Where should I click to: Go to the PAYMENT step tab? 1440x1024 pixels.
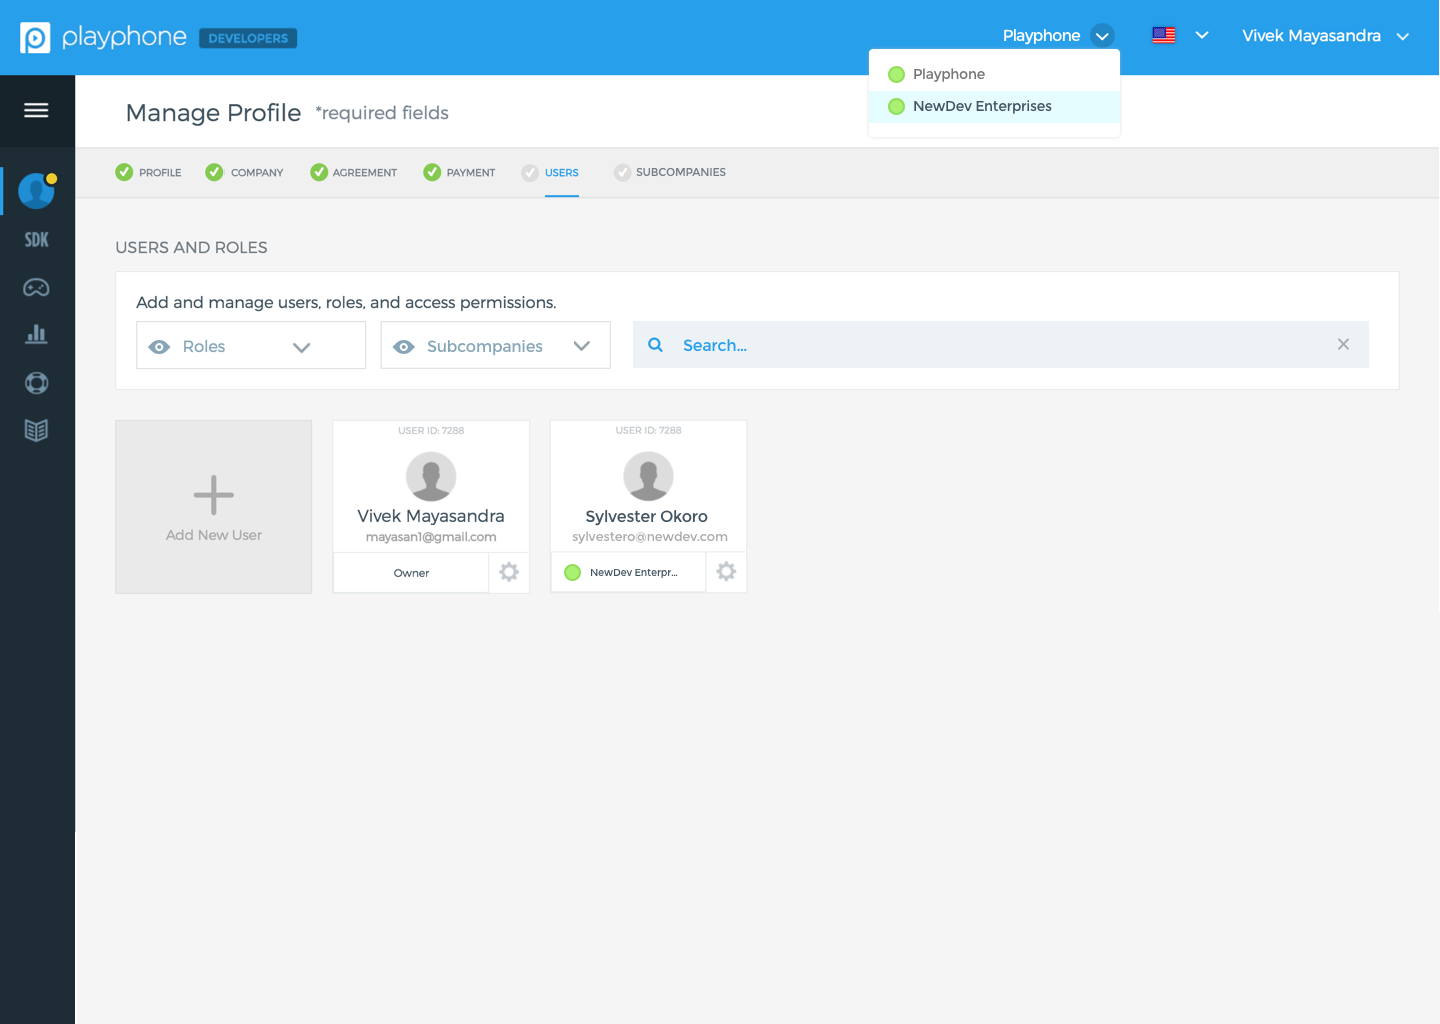click(471, 172)
